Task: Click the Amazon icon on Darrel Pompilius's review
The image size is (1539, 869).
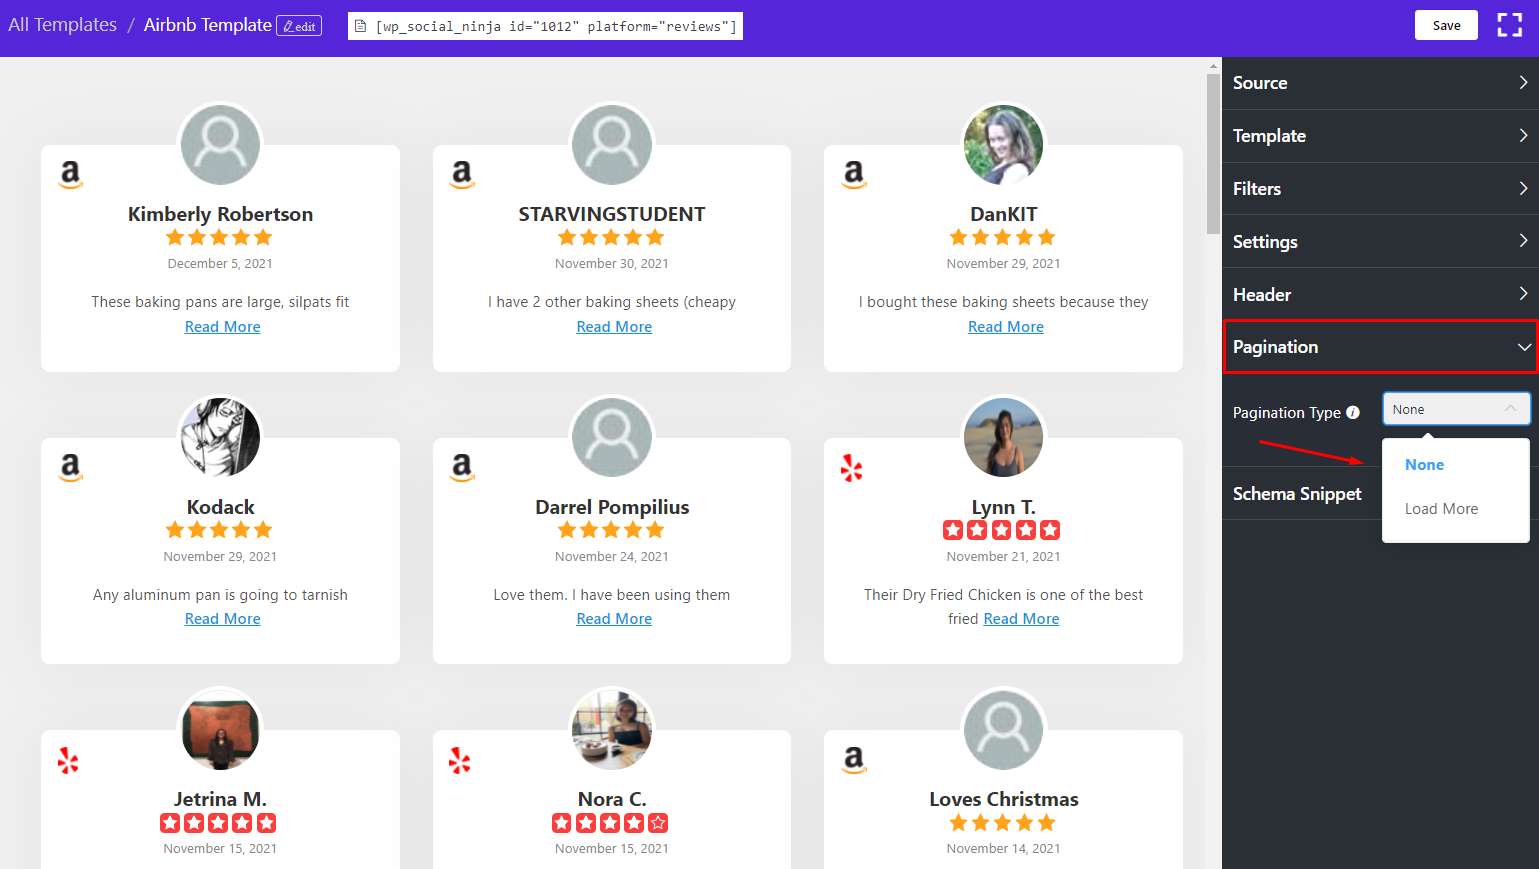Action: pyautogui.click(x=462, y=468)
